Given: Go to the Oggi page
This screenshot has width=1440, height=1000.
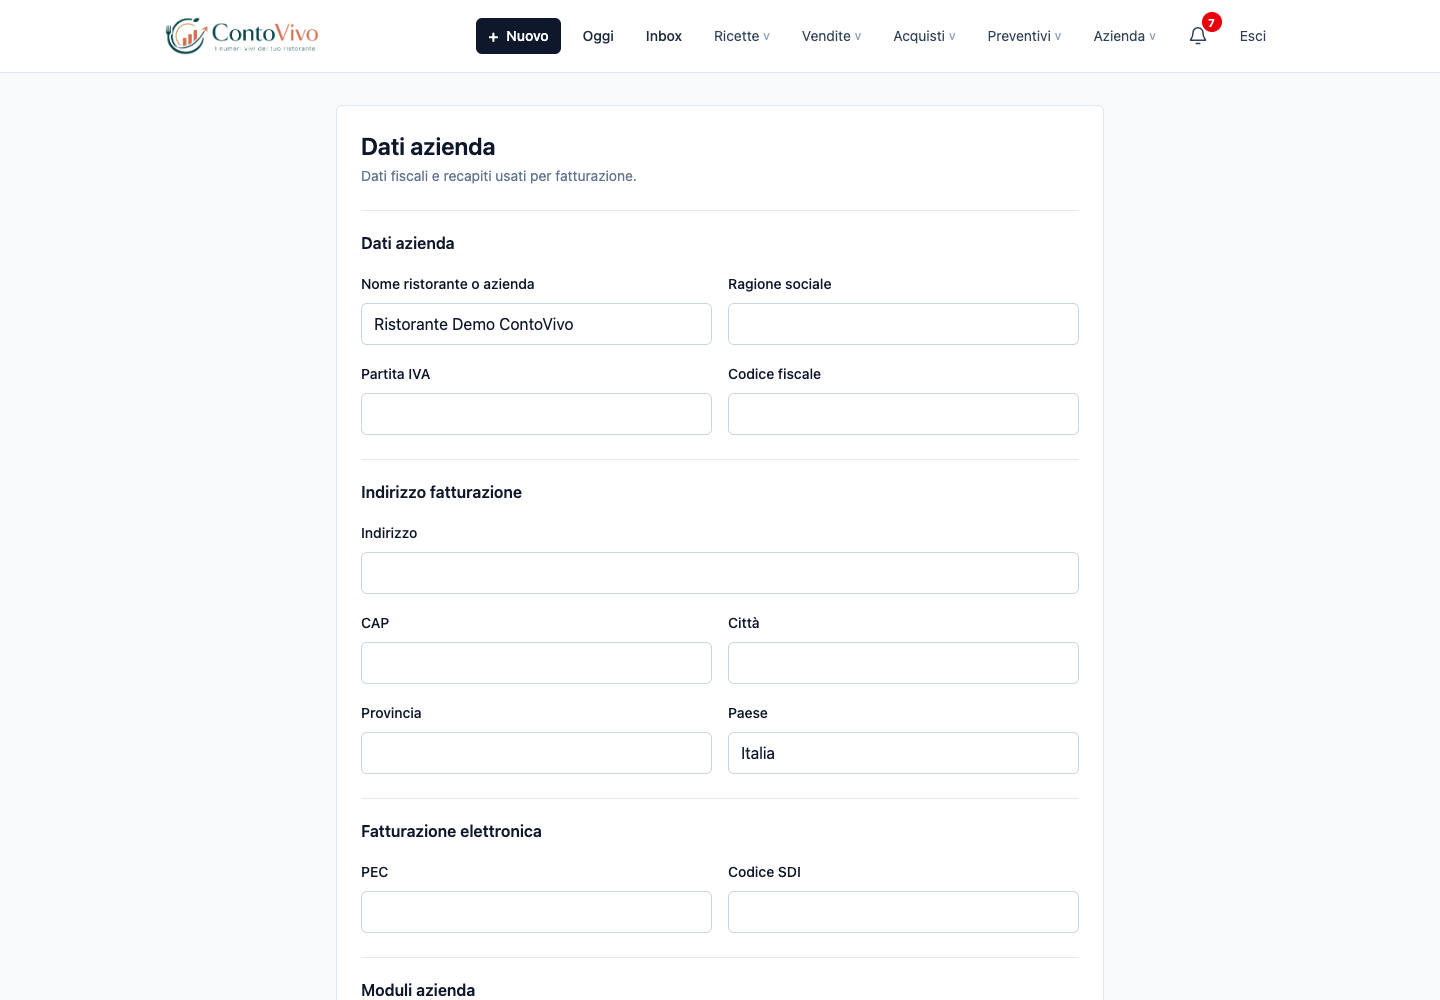Looking at the screenshot, I should 598,36.
